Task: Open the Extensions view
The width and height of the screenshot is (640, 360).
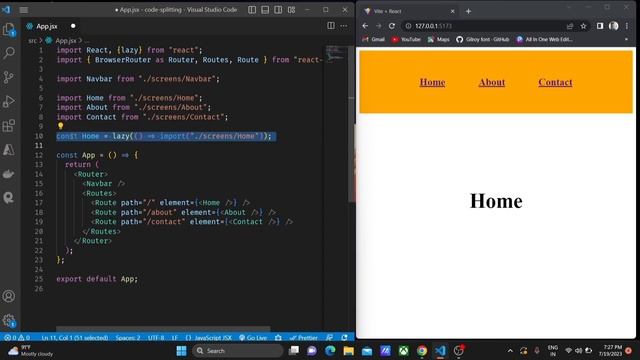Action: tap(9, 126)
